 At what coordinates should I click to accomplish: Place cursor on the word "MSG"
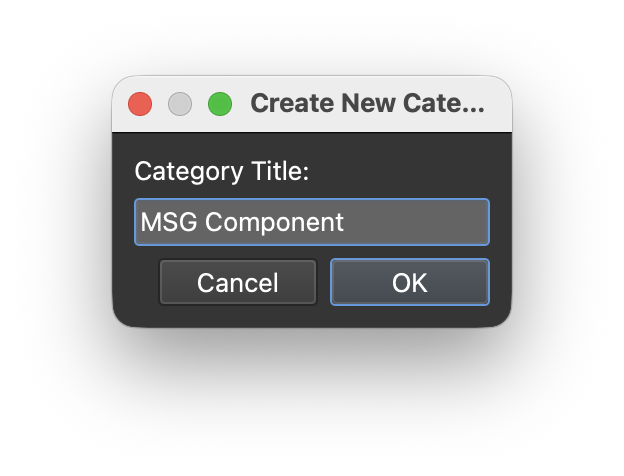click(169, 222)
